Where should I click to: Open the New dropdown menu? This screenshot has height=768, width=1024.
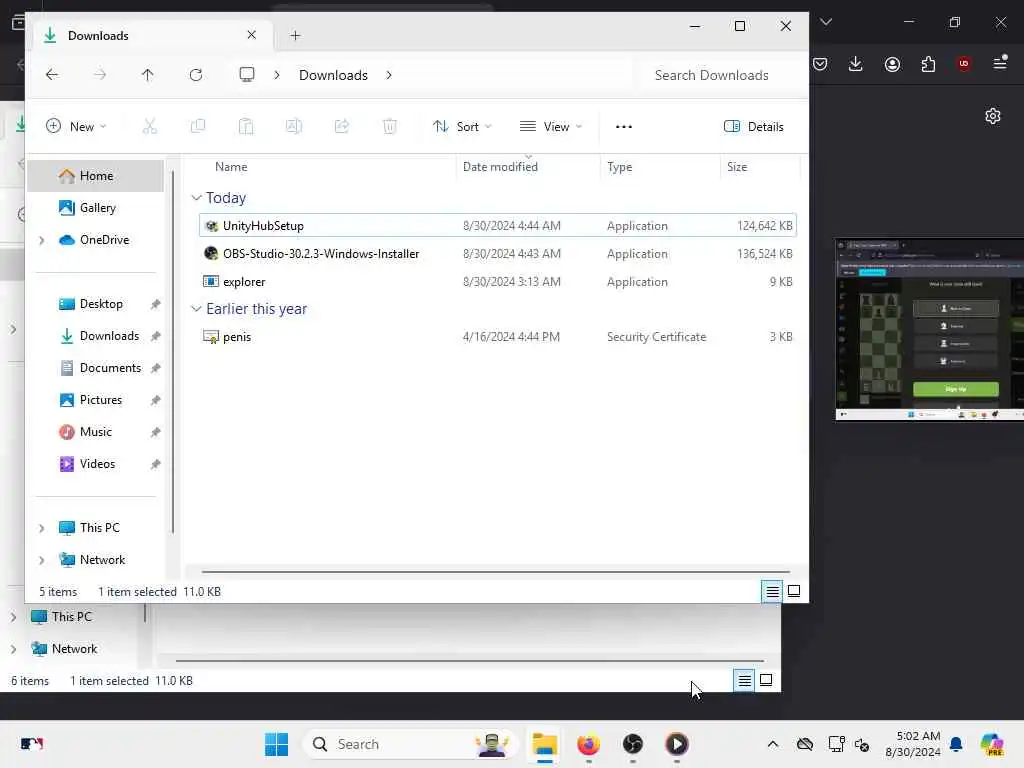coord(76,127)
